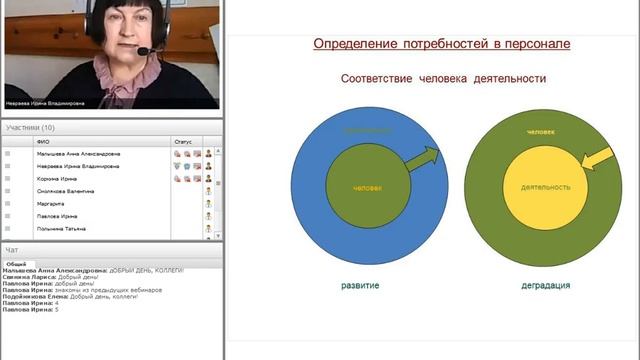Tick checkbox next to Павлова Ирина in list

[7, 216]
